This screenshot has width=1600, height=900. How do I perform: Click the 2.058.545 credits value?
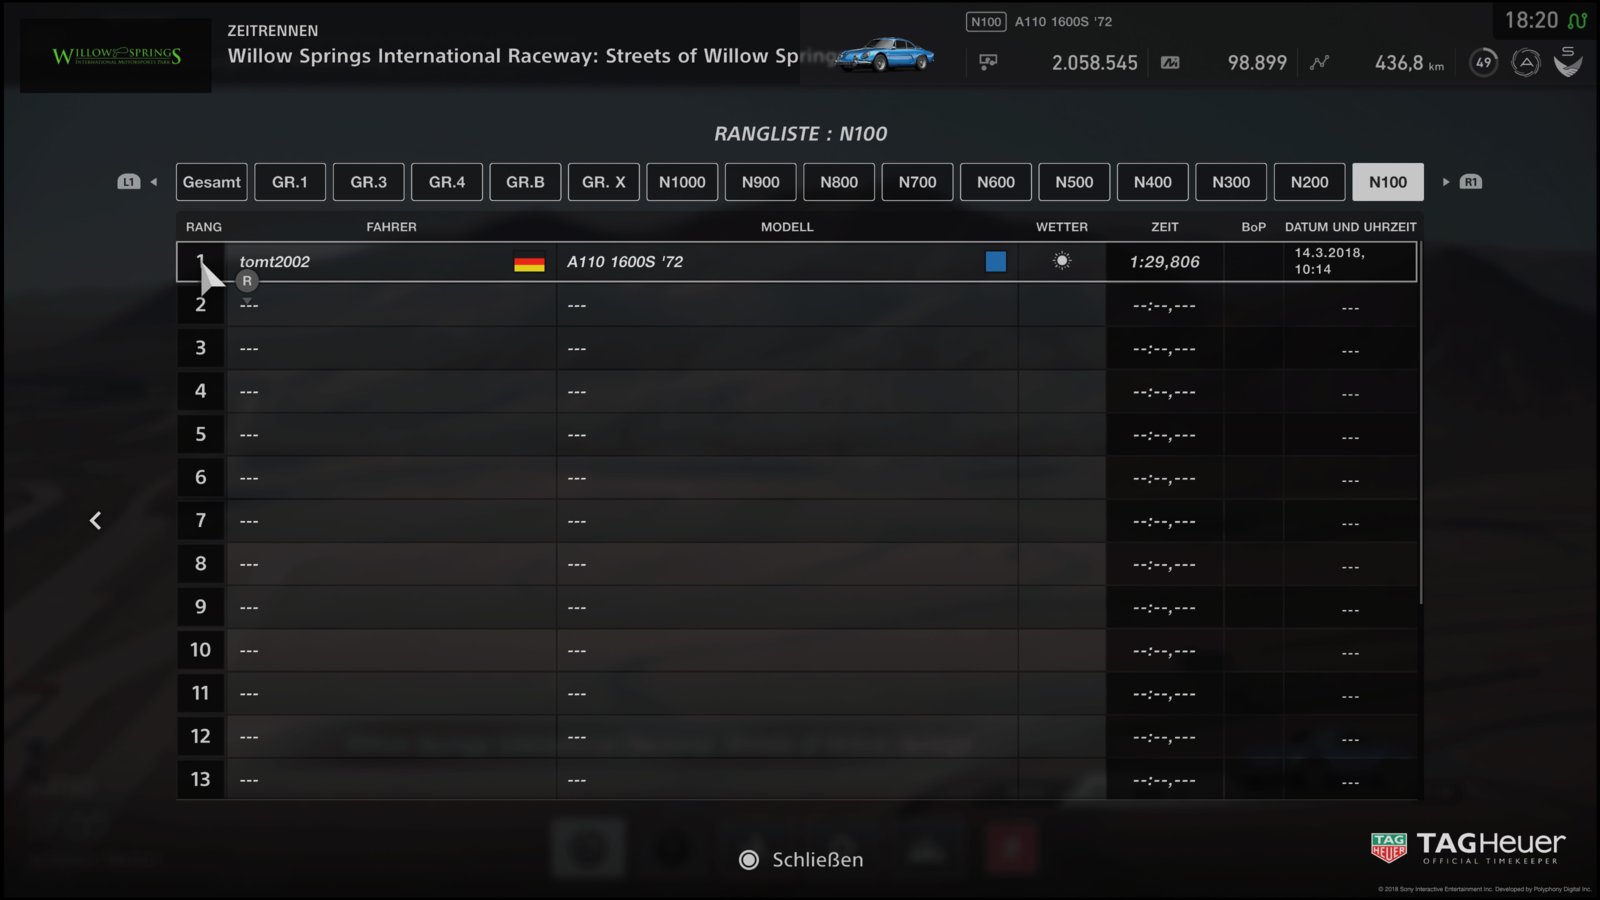click(x=1094, y=63)
